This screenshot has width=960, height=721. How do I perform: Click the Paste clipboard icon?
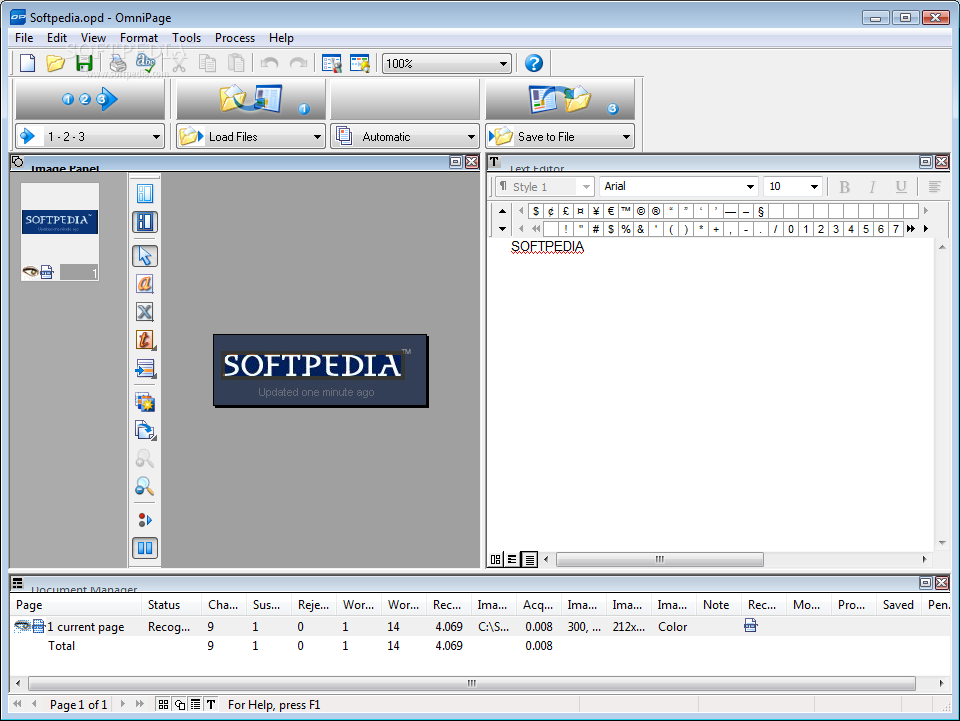(x=236, y=63)
